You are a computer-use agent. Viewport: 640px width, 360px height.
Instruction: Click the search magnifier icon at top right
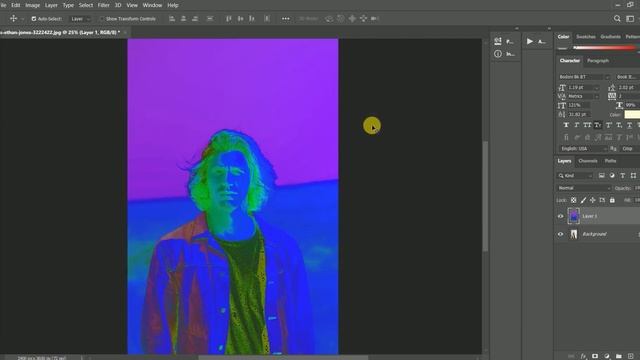click(617, 18)
